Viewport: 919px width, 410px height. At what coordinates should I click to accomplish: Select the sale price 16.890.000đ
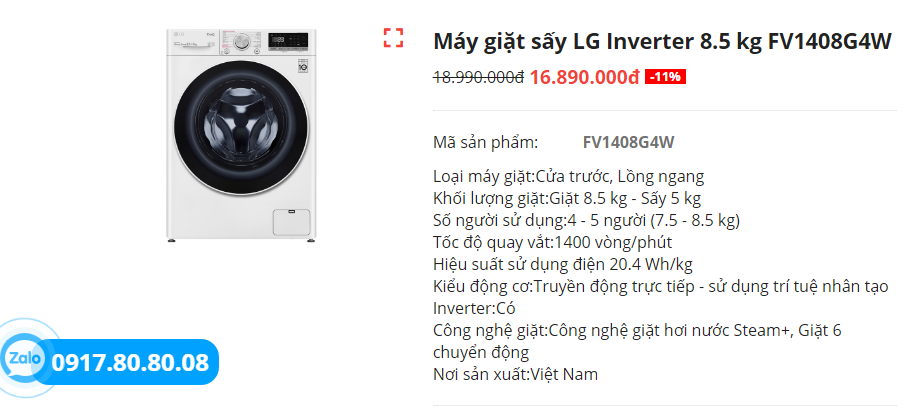coord(584,77)
